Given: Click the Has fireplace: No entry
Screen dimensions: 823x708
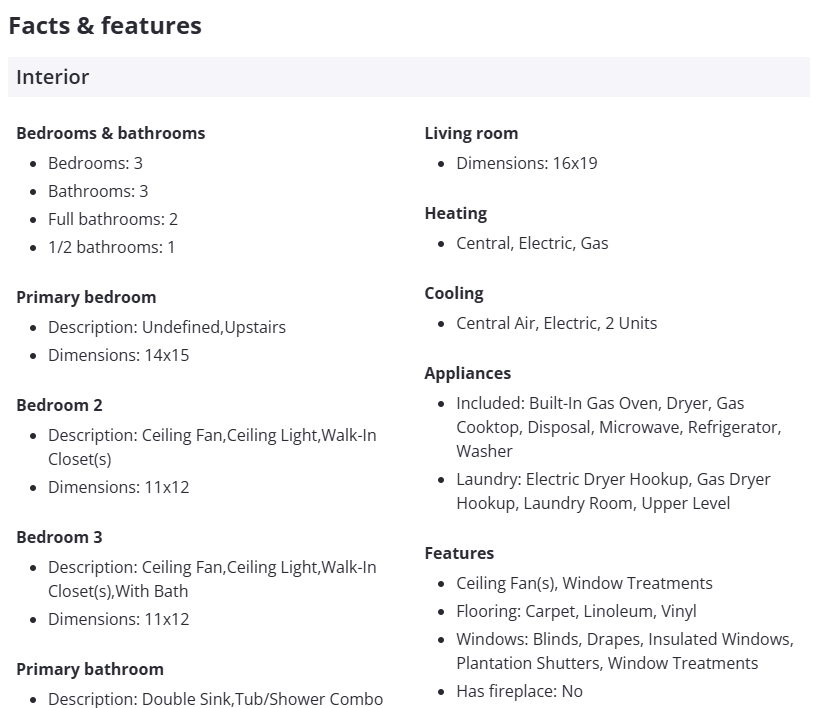Looking at the screenshot, I should click(519, 691).
